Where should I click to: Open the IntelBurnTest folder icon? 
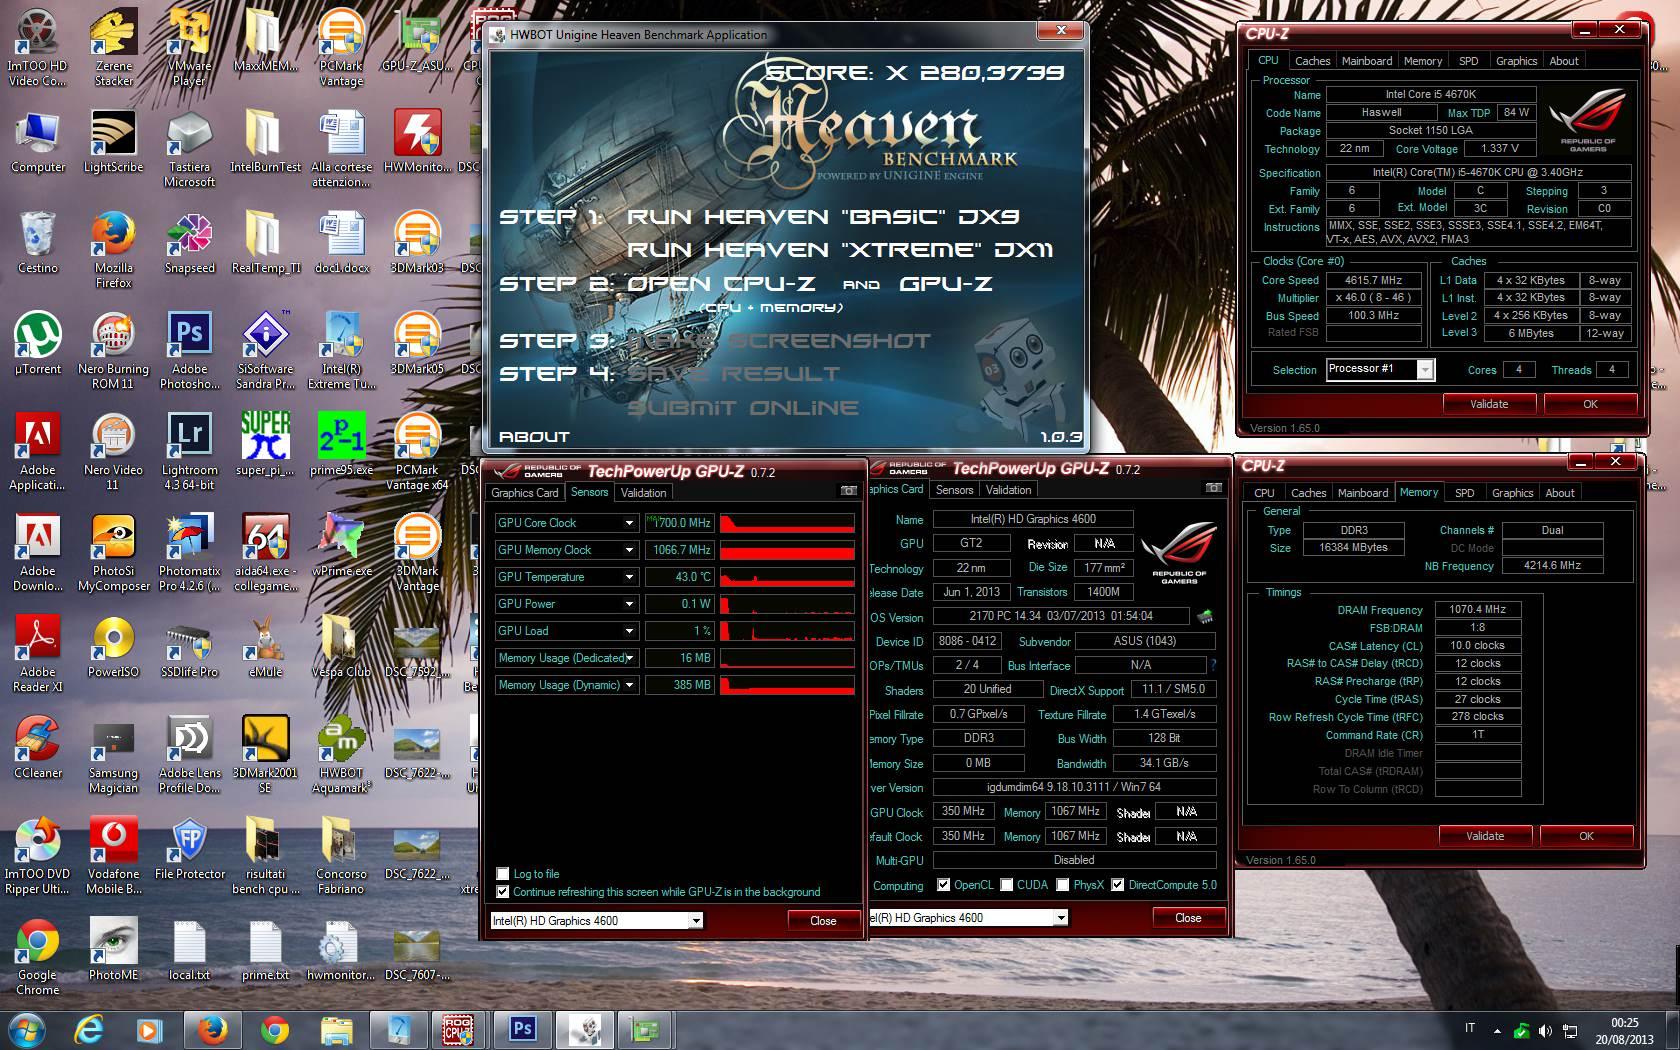click(x=265, y=142)
